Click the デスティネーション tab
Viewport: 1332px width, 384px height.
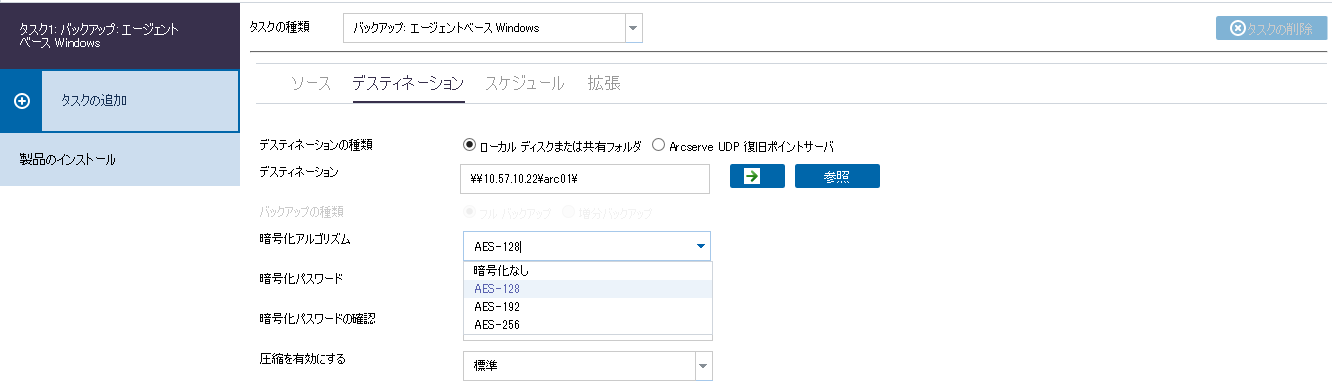pyautogui.click(x=408, y=83)
